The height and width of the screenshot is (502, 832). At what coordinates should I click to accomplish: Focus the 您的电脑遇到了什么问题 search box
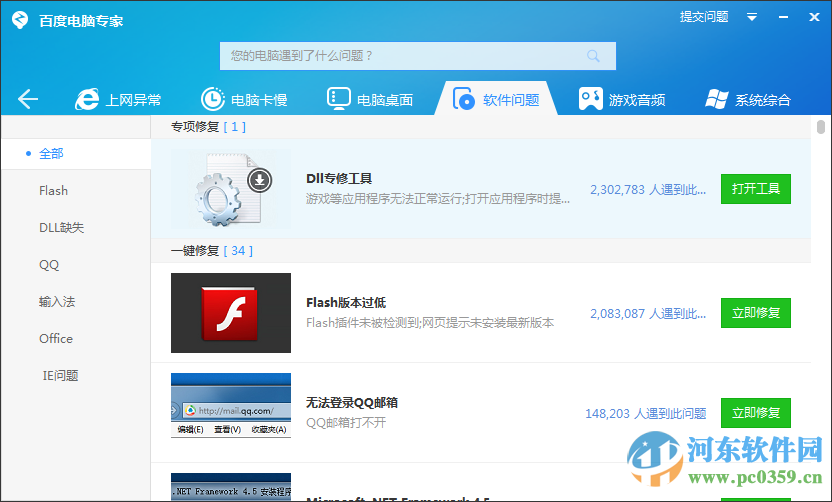(418, 56)
